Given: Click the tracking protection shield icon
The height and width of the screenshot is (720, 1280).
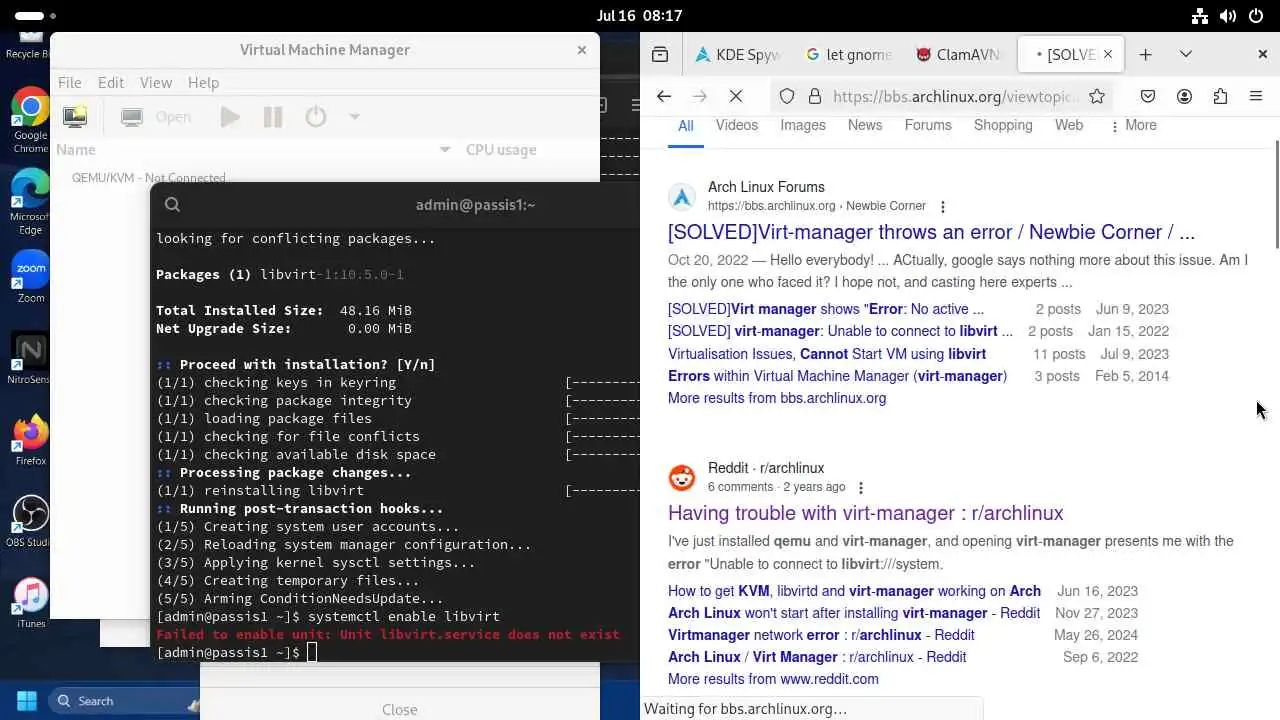Looking at the screenshot, I should 787,96.
